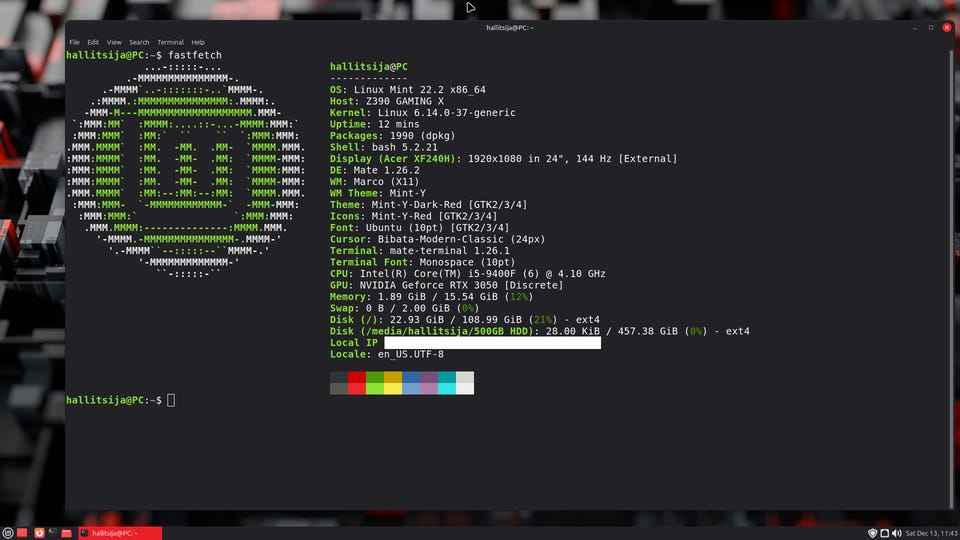
Task: Open the file manager panel launcher
Action: tap(66, 533)
